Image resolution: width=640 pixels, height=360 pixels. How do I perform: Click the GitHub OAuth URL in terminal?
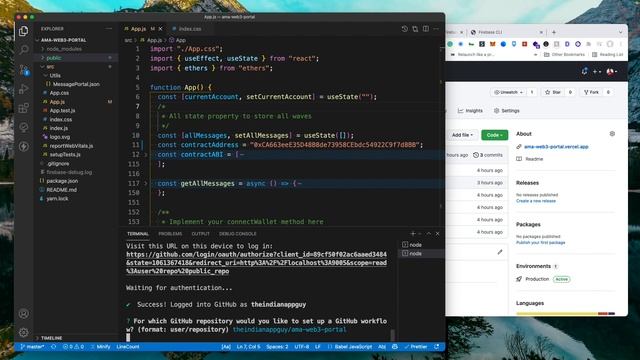click(x=256, y=263)
